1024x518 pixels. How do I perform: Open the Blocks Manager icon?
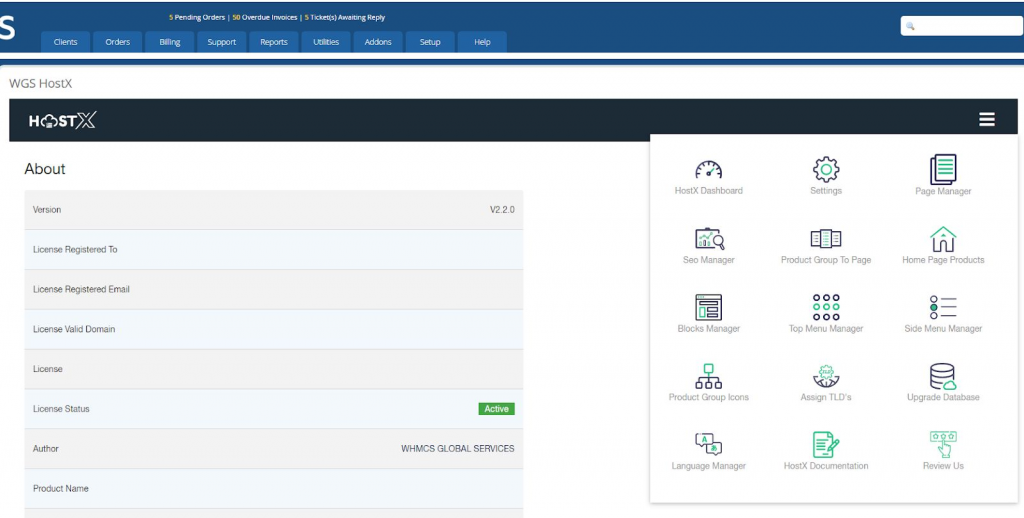pyautogui.click(x=708, y=308)
